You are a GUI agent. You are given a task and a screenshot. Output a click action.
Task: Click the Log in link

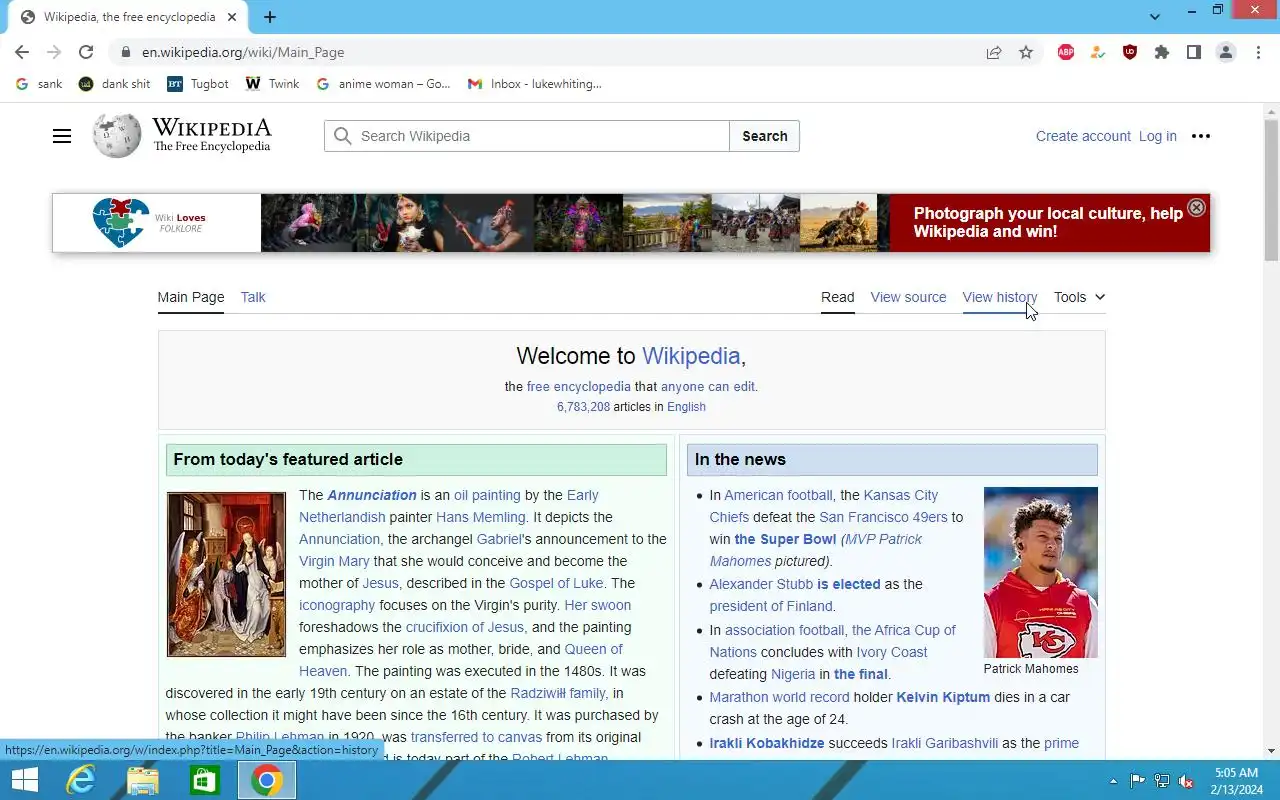1158,136
